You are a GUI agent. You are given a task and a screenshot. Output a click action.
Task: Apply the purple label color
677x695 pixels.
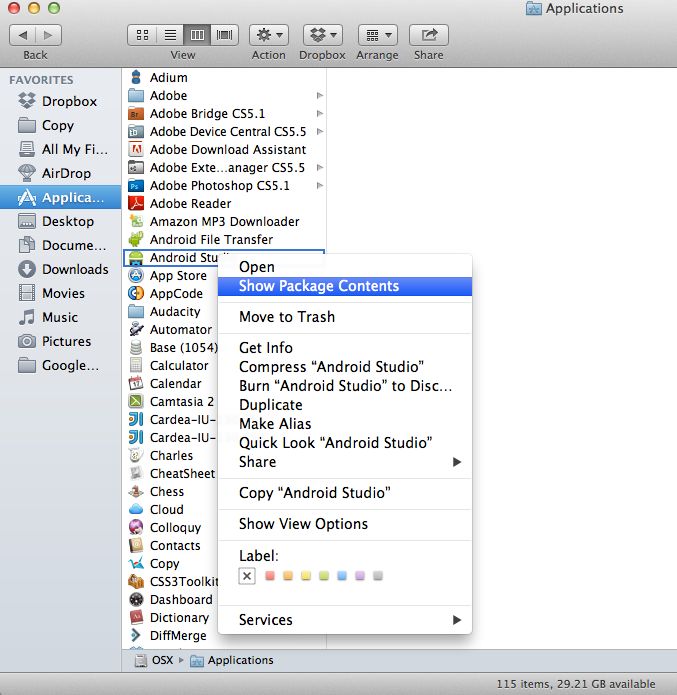tap(360, 576)
